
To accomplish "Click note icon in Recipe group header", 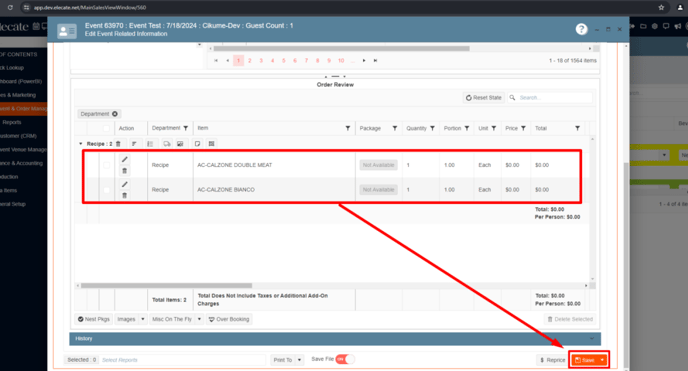I will tap(197, 144).
